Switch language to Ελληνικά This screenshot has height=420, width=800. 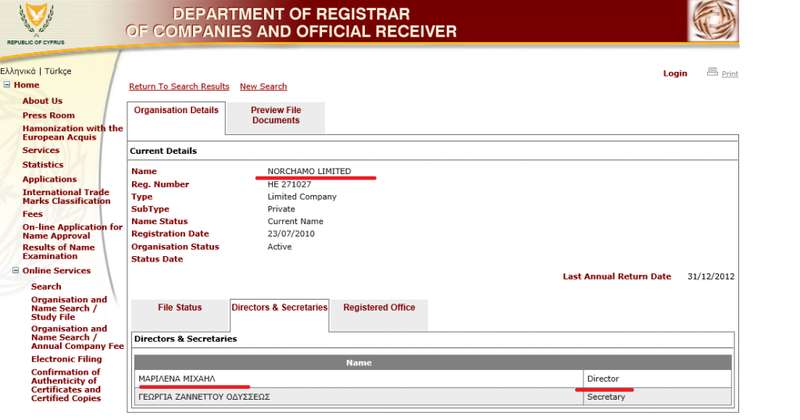[18, 71]
